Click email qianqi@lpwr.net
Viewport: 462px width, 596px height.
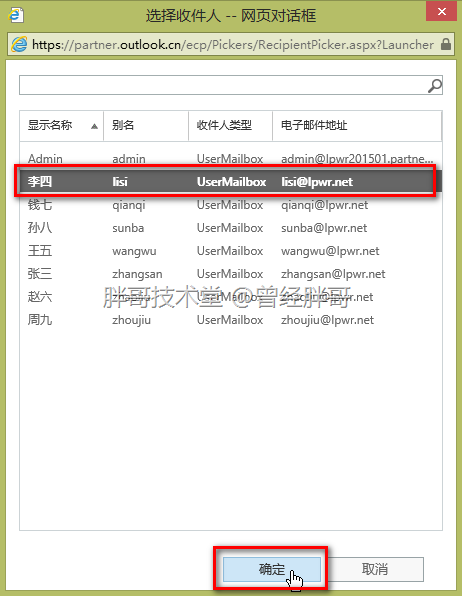click(x=325, y=205)
